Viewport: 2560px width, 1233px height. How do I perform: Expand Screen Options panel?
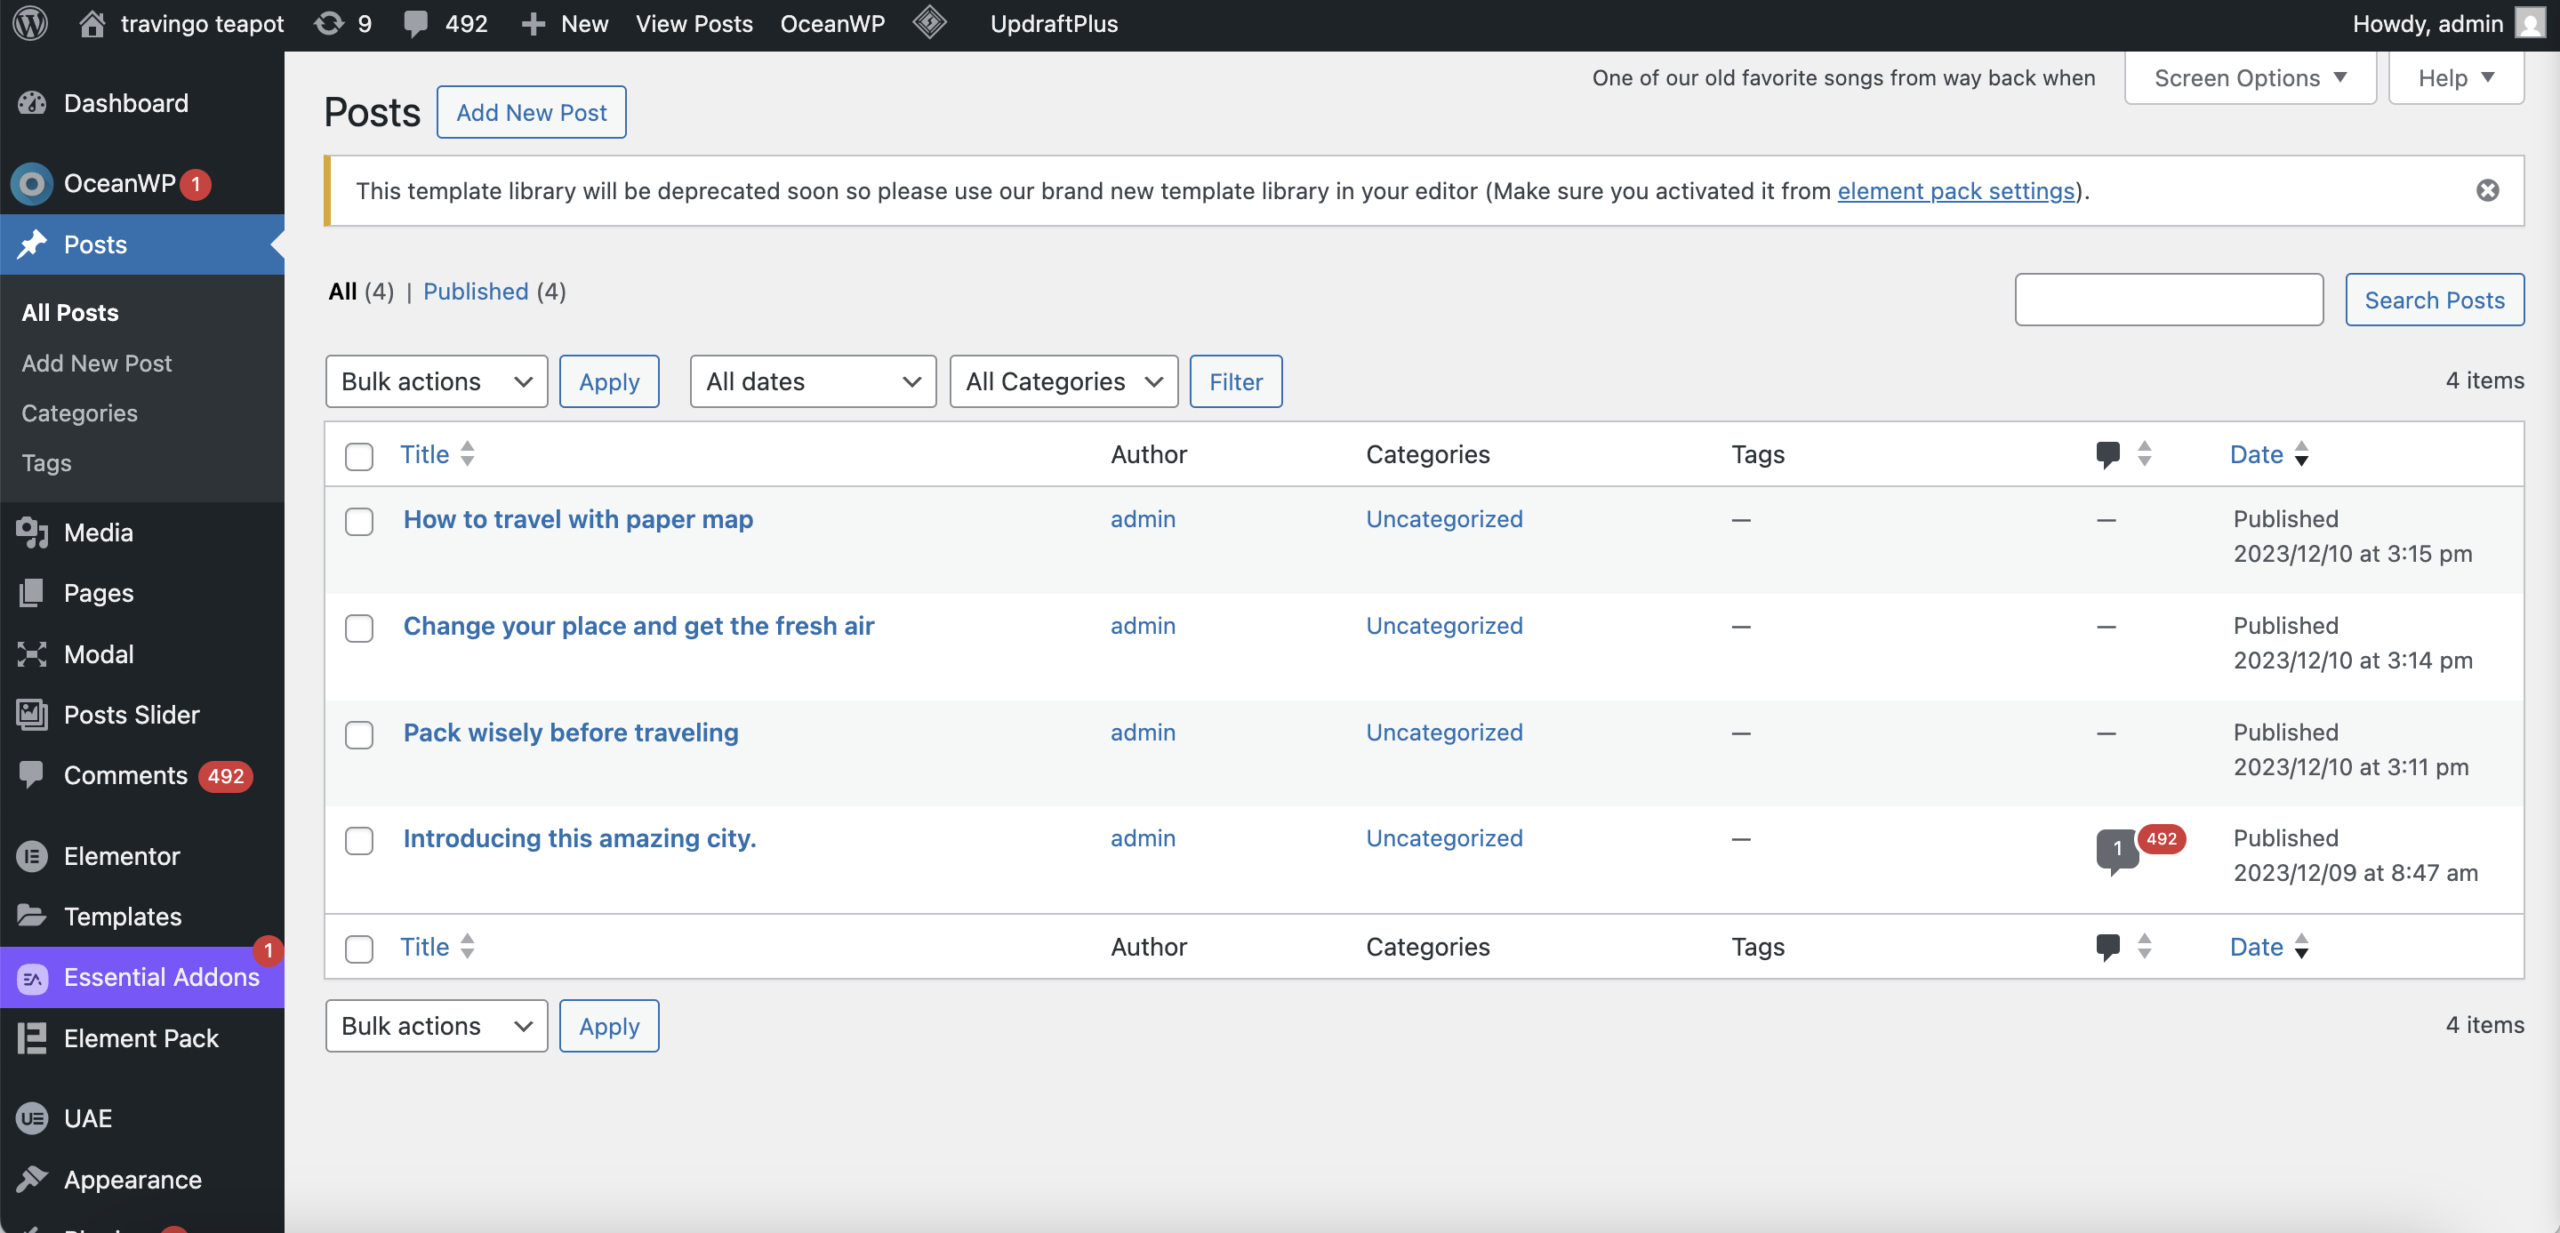click(2250, 78)
